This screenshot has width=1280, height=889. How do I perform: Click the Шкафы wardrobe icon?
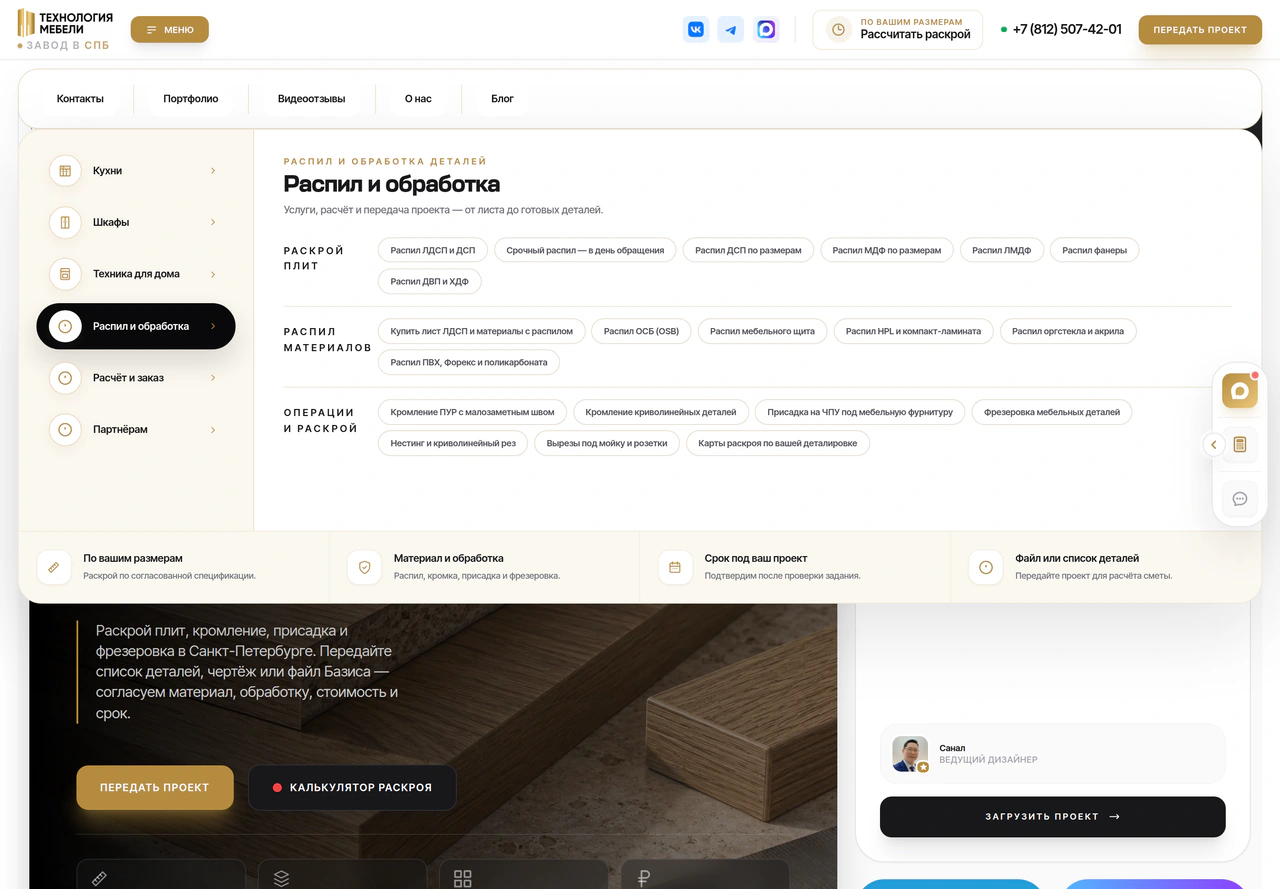(65, 222)
